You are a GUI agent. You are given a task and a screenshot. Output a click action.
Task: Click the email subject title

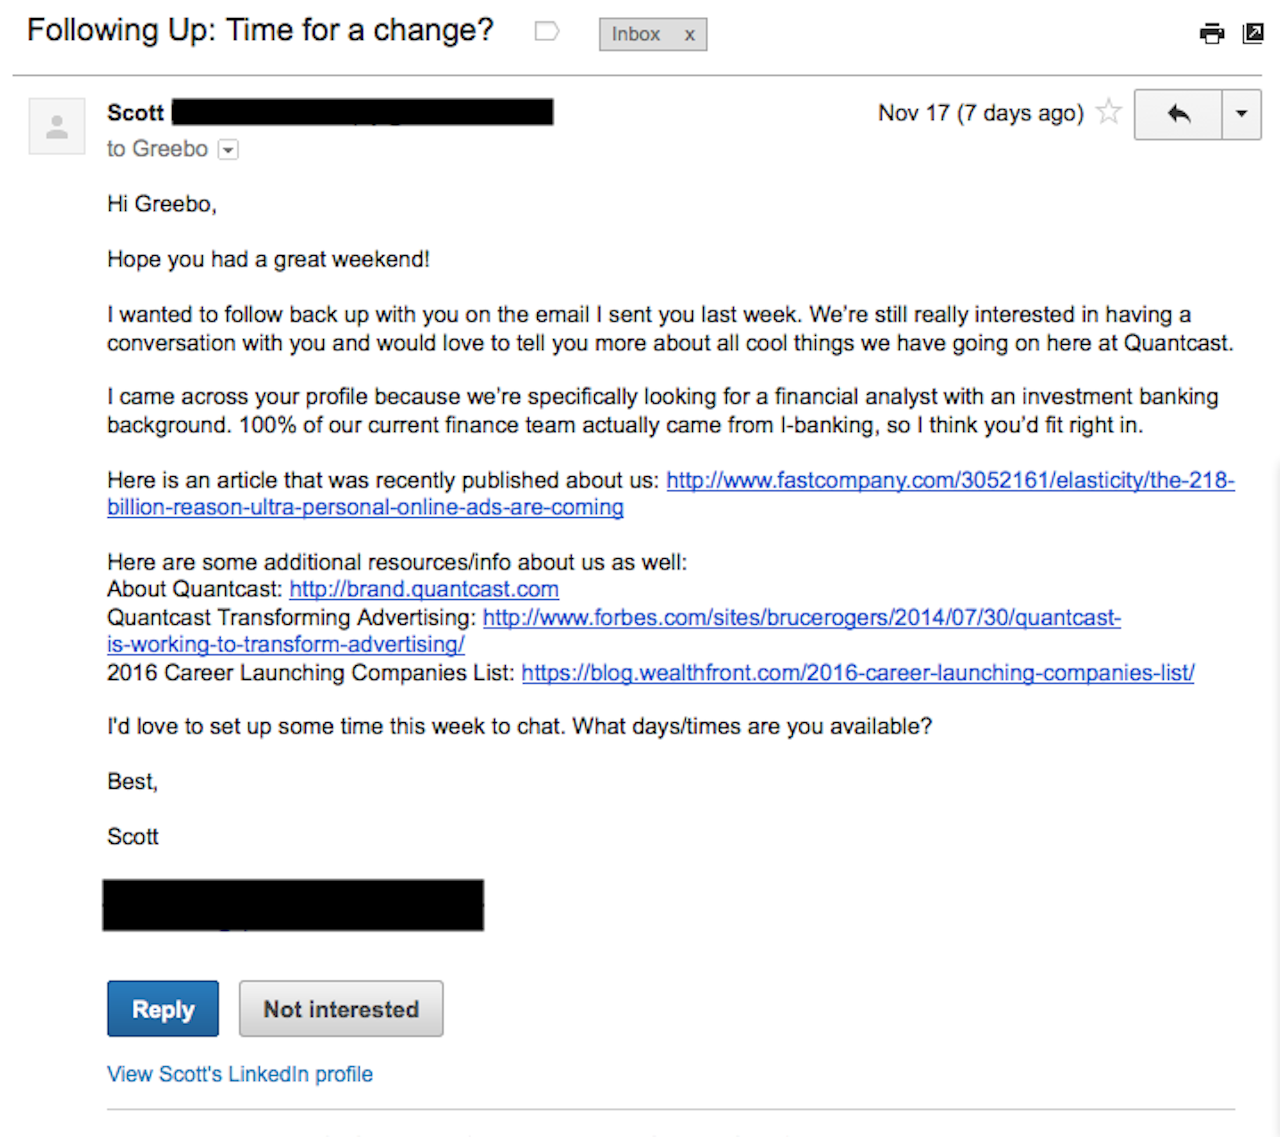coord(260,30)
